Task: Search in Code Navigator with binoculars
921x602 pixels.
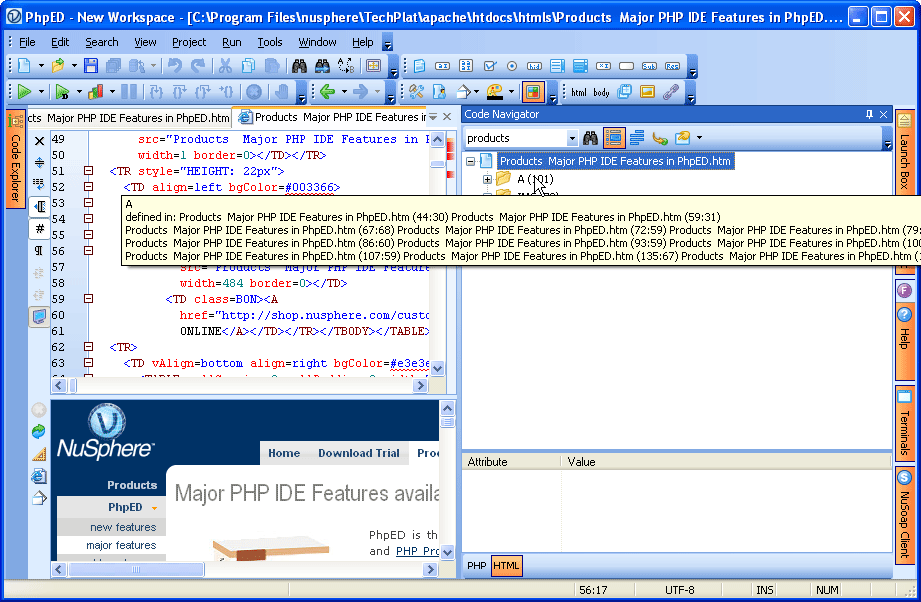Action: [x=590, y=138]
